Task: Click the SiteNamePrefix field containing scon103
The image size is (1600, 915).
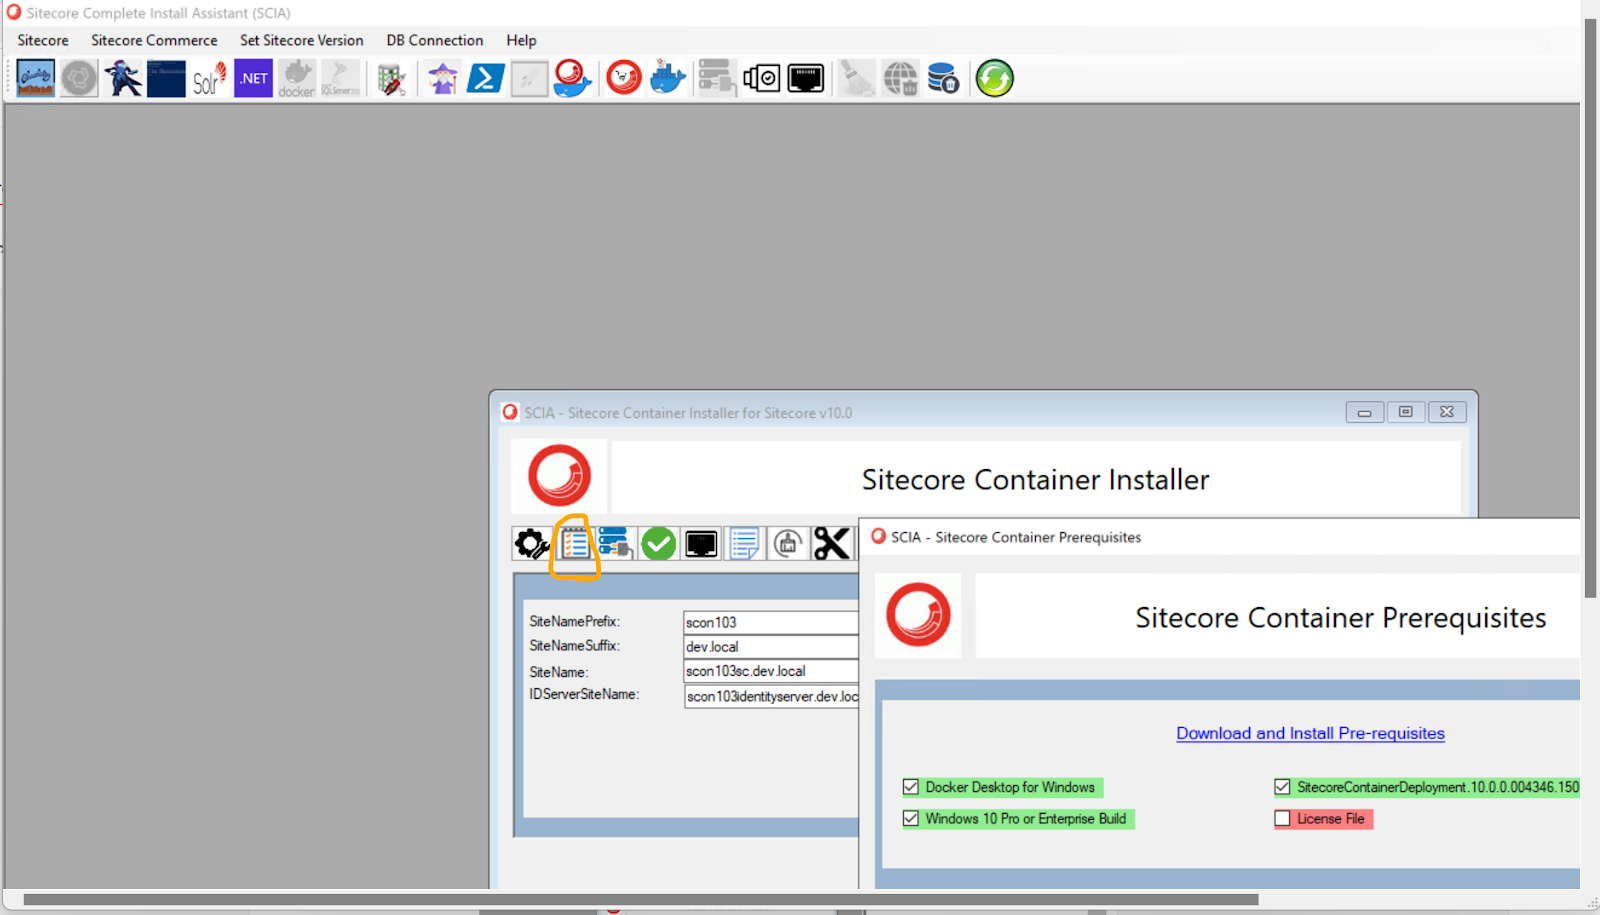Action: [x=771, y=622]
